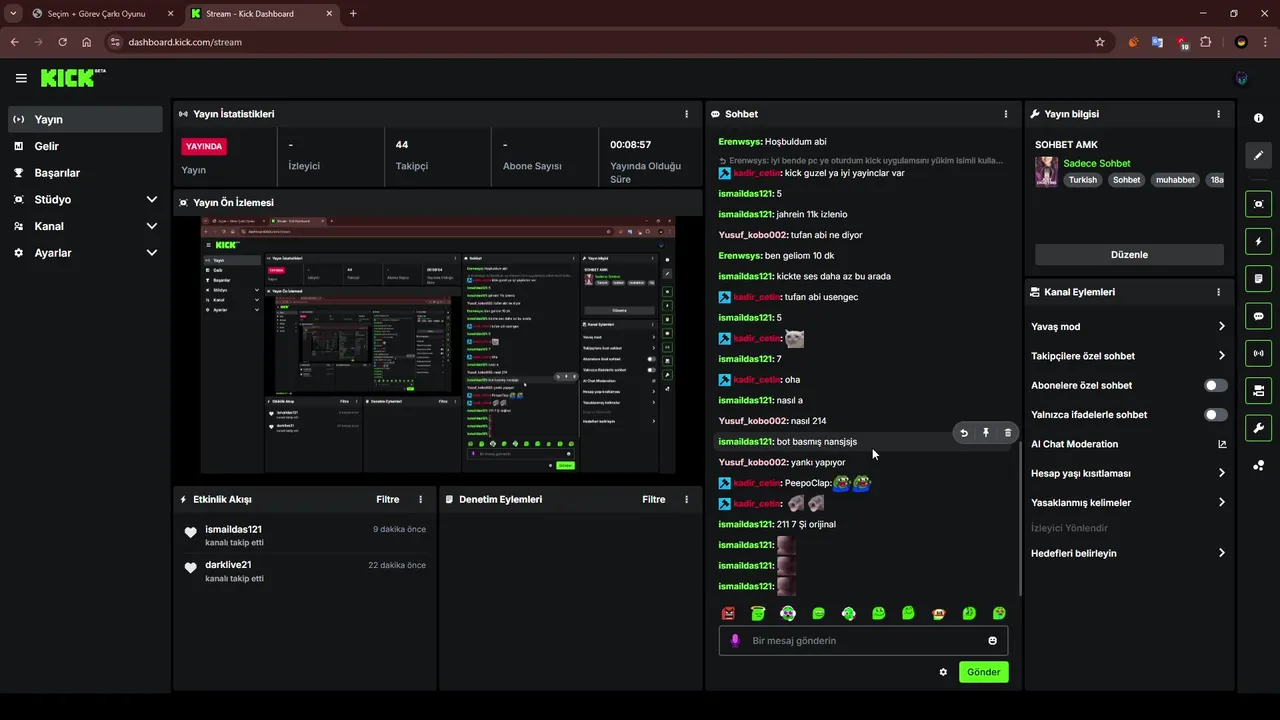
Task: Click the Sadece Sohbet category link
Action: [x=1097, y=163]
